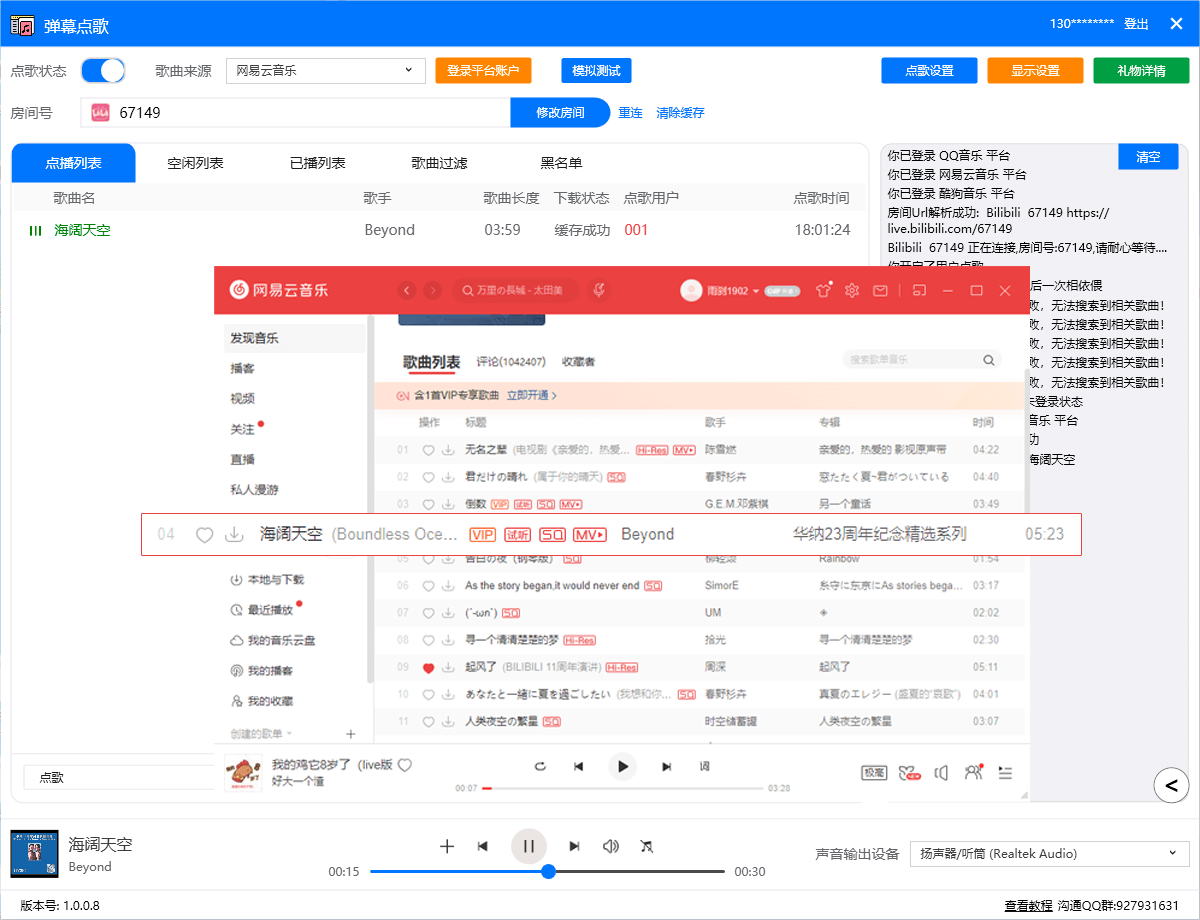Toggle the crossed shuffle icon in player bar
The image size is (1200, 920).
pyautogui.click(x=647, y=846)
